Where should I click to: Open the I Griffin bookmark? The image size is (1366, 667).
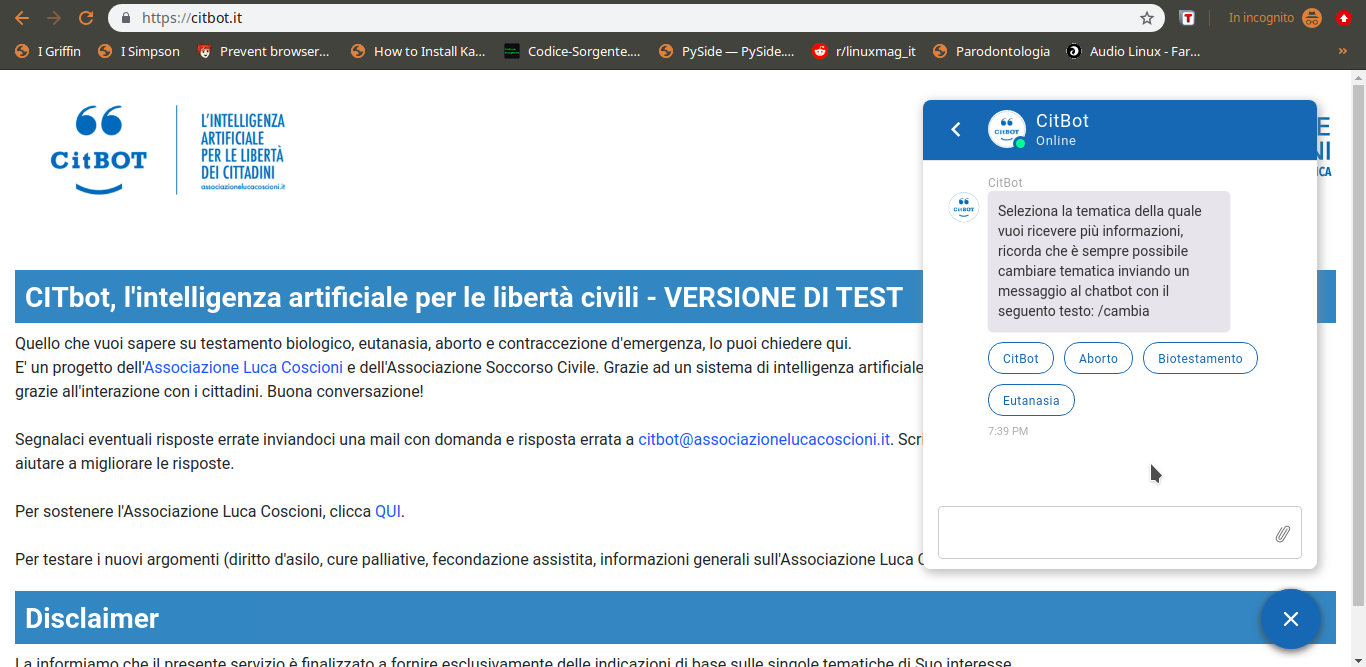pyautogui.click(x=49, y=51)
